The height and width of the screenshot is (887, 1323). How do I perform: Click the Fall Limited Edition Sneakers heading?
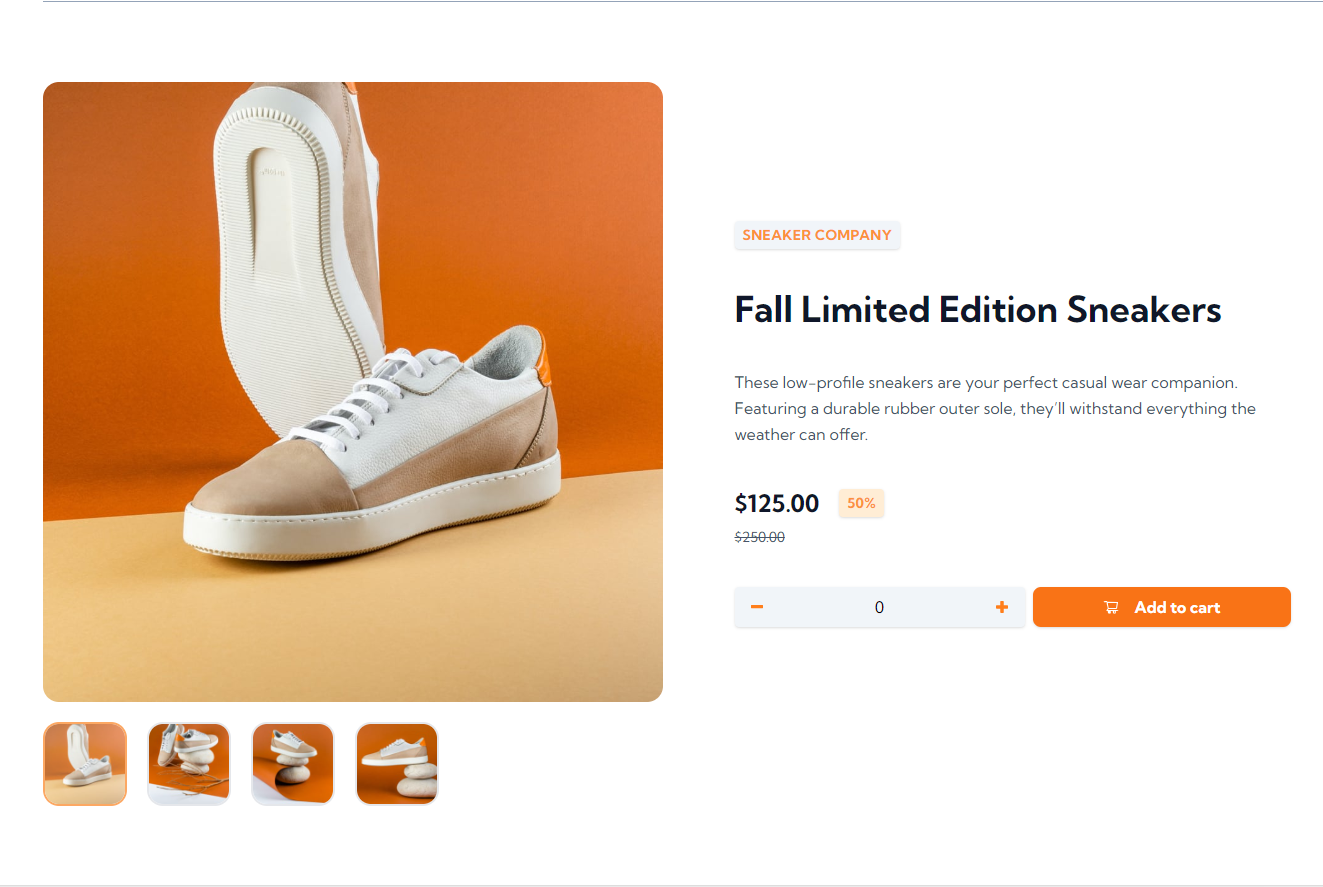click(x=977, y=310)
